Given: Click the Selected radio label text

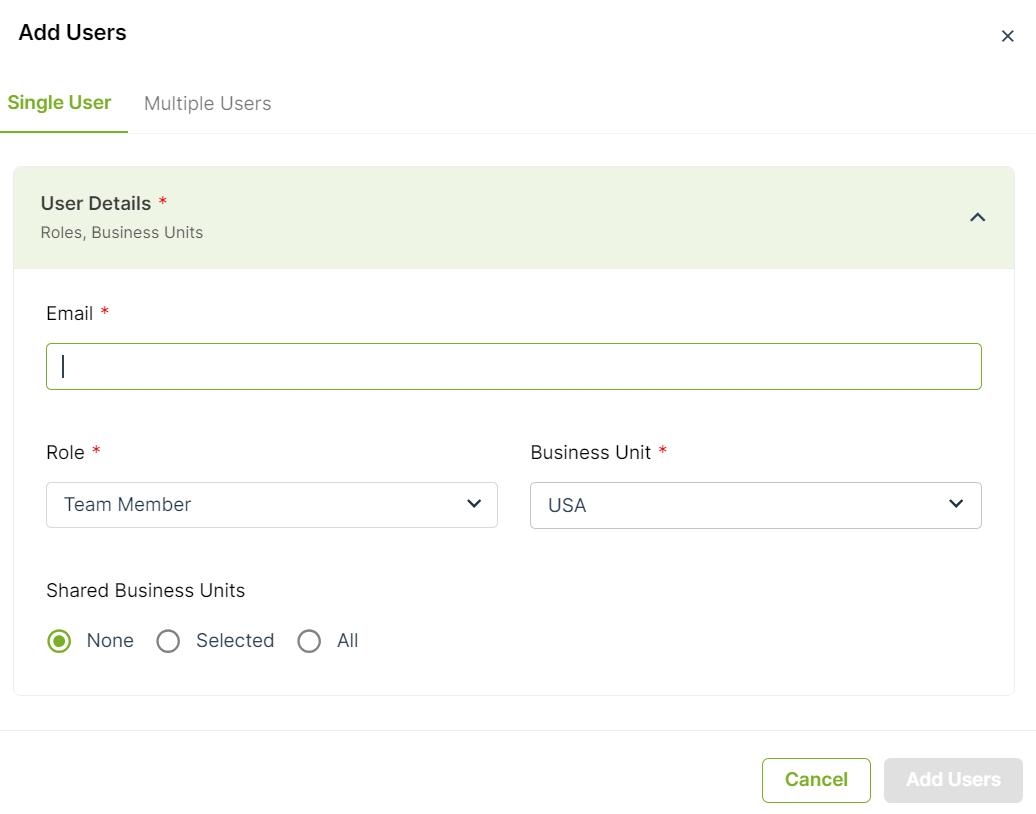Looking at the screenshot, I should 235,641.
